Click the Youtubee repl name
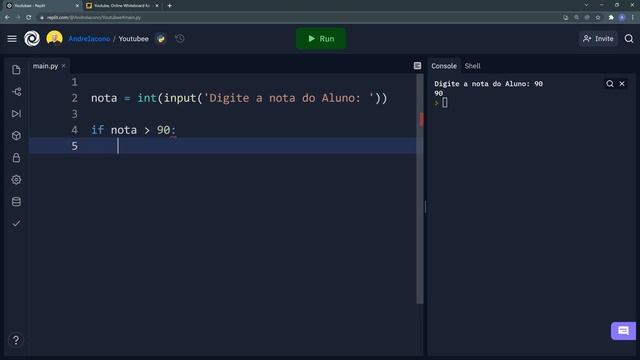640x360 pixels. pyautogui.click(x=133, y=39)
